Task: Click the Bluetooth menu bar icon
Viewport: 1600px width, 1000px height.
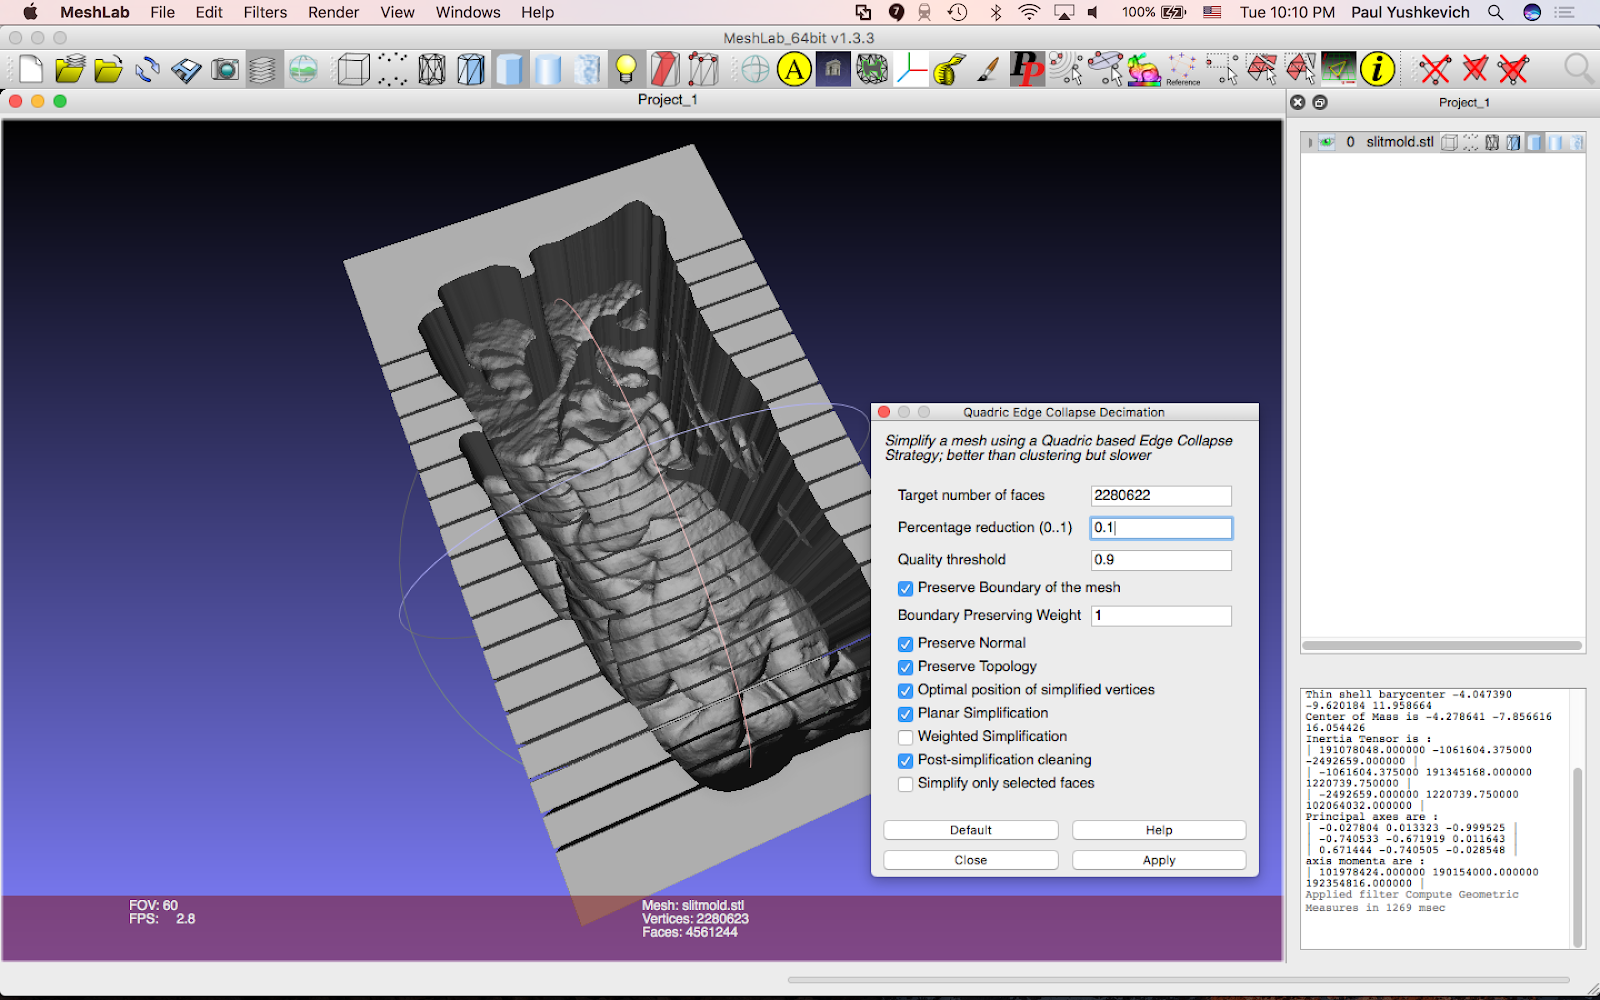Action: [x=996, y=12]
